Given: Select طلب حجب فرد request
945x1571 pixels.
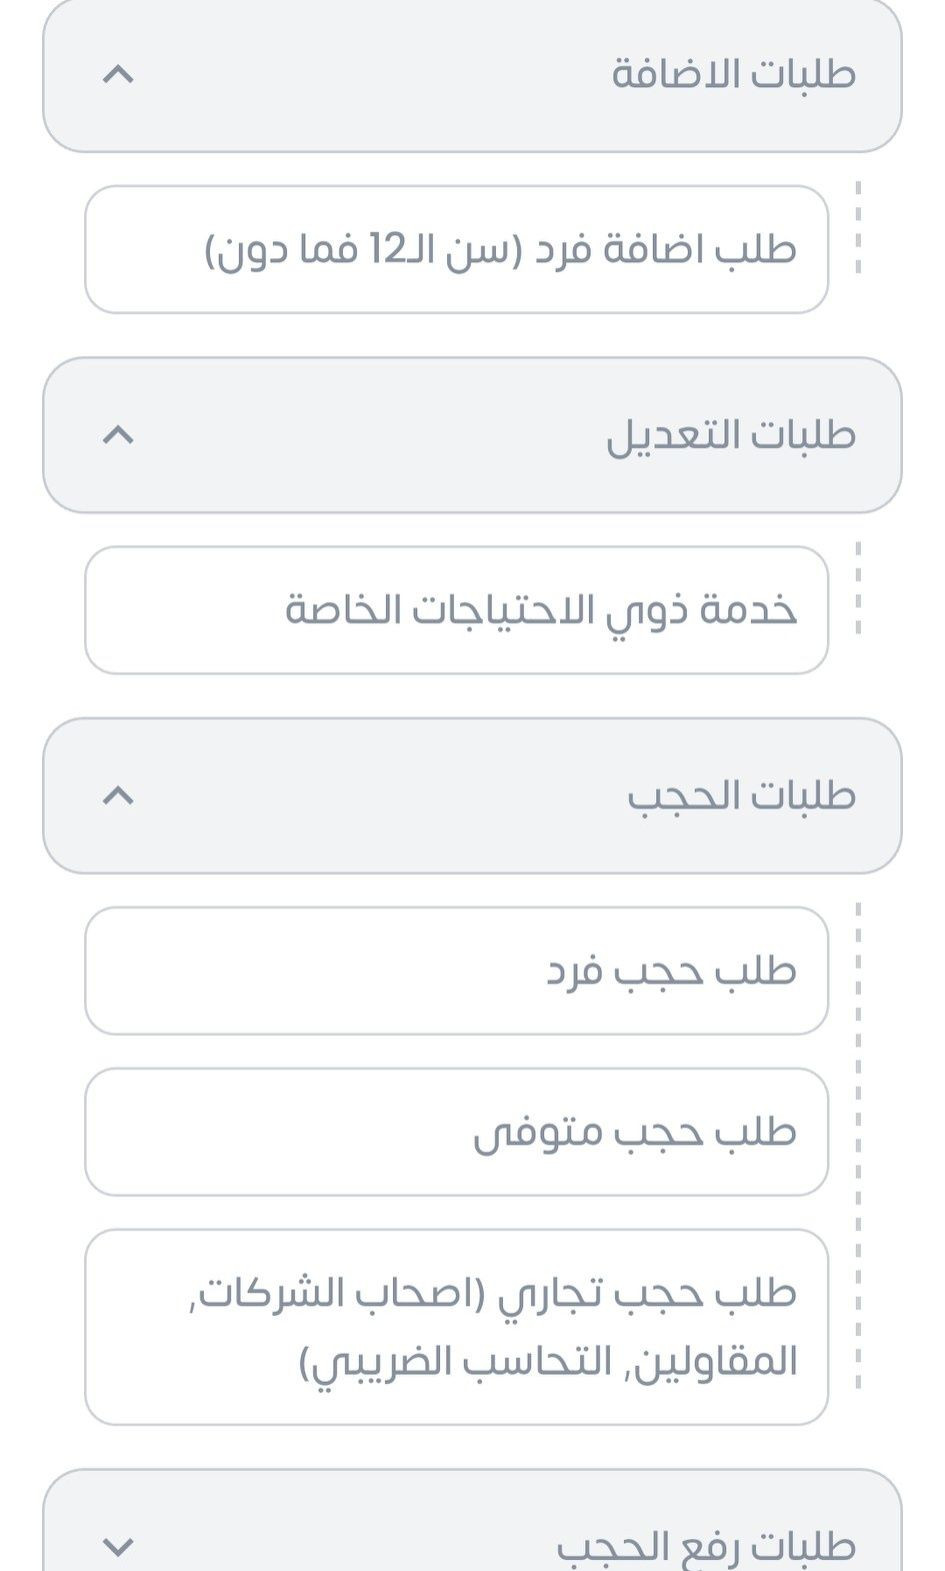Looking at the screenshot, I should (457, 971).
